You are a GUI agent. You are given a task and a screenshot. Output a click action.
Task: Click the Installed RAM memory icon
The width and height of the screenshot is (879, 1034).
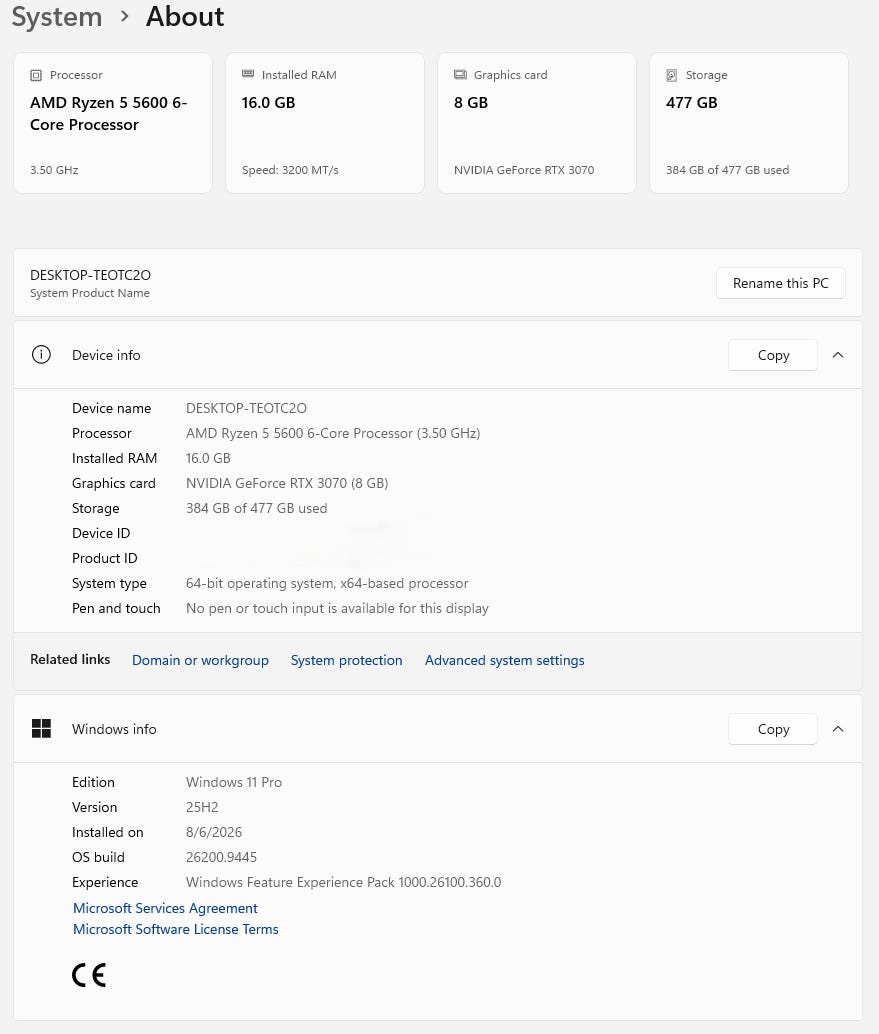click(x=248, y=74)
